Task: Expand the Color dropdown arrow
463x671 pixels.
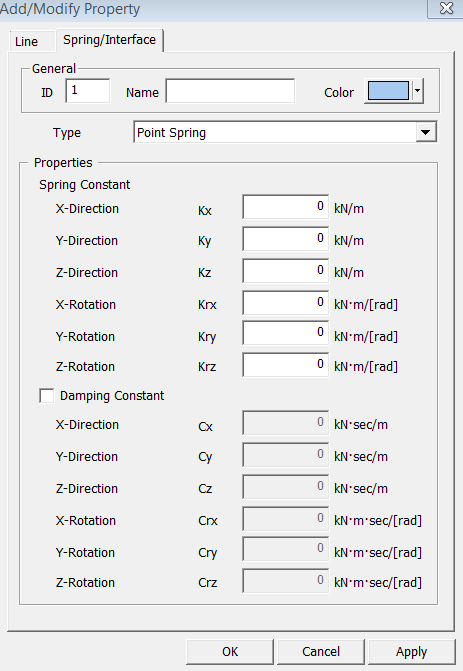Action: 417,91
